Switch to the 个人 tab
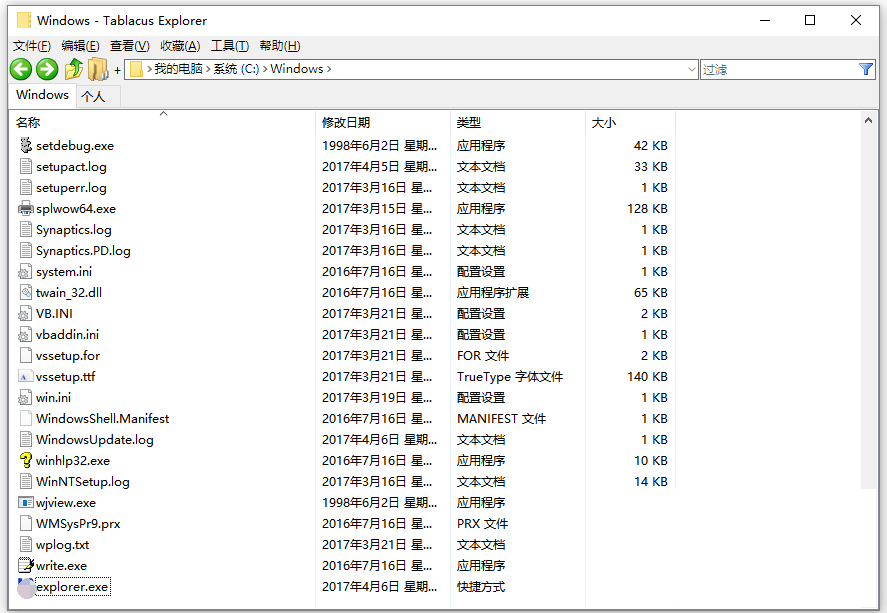The image size is (887, 613). pyautogui.click(x=93, y=96)
